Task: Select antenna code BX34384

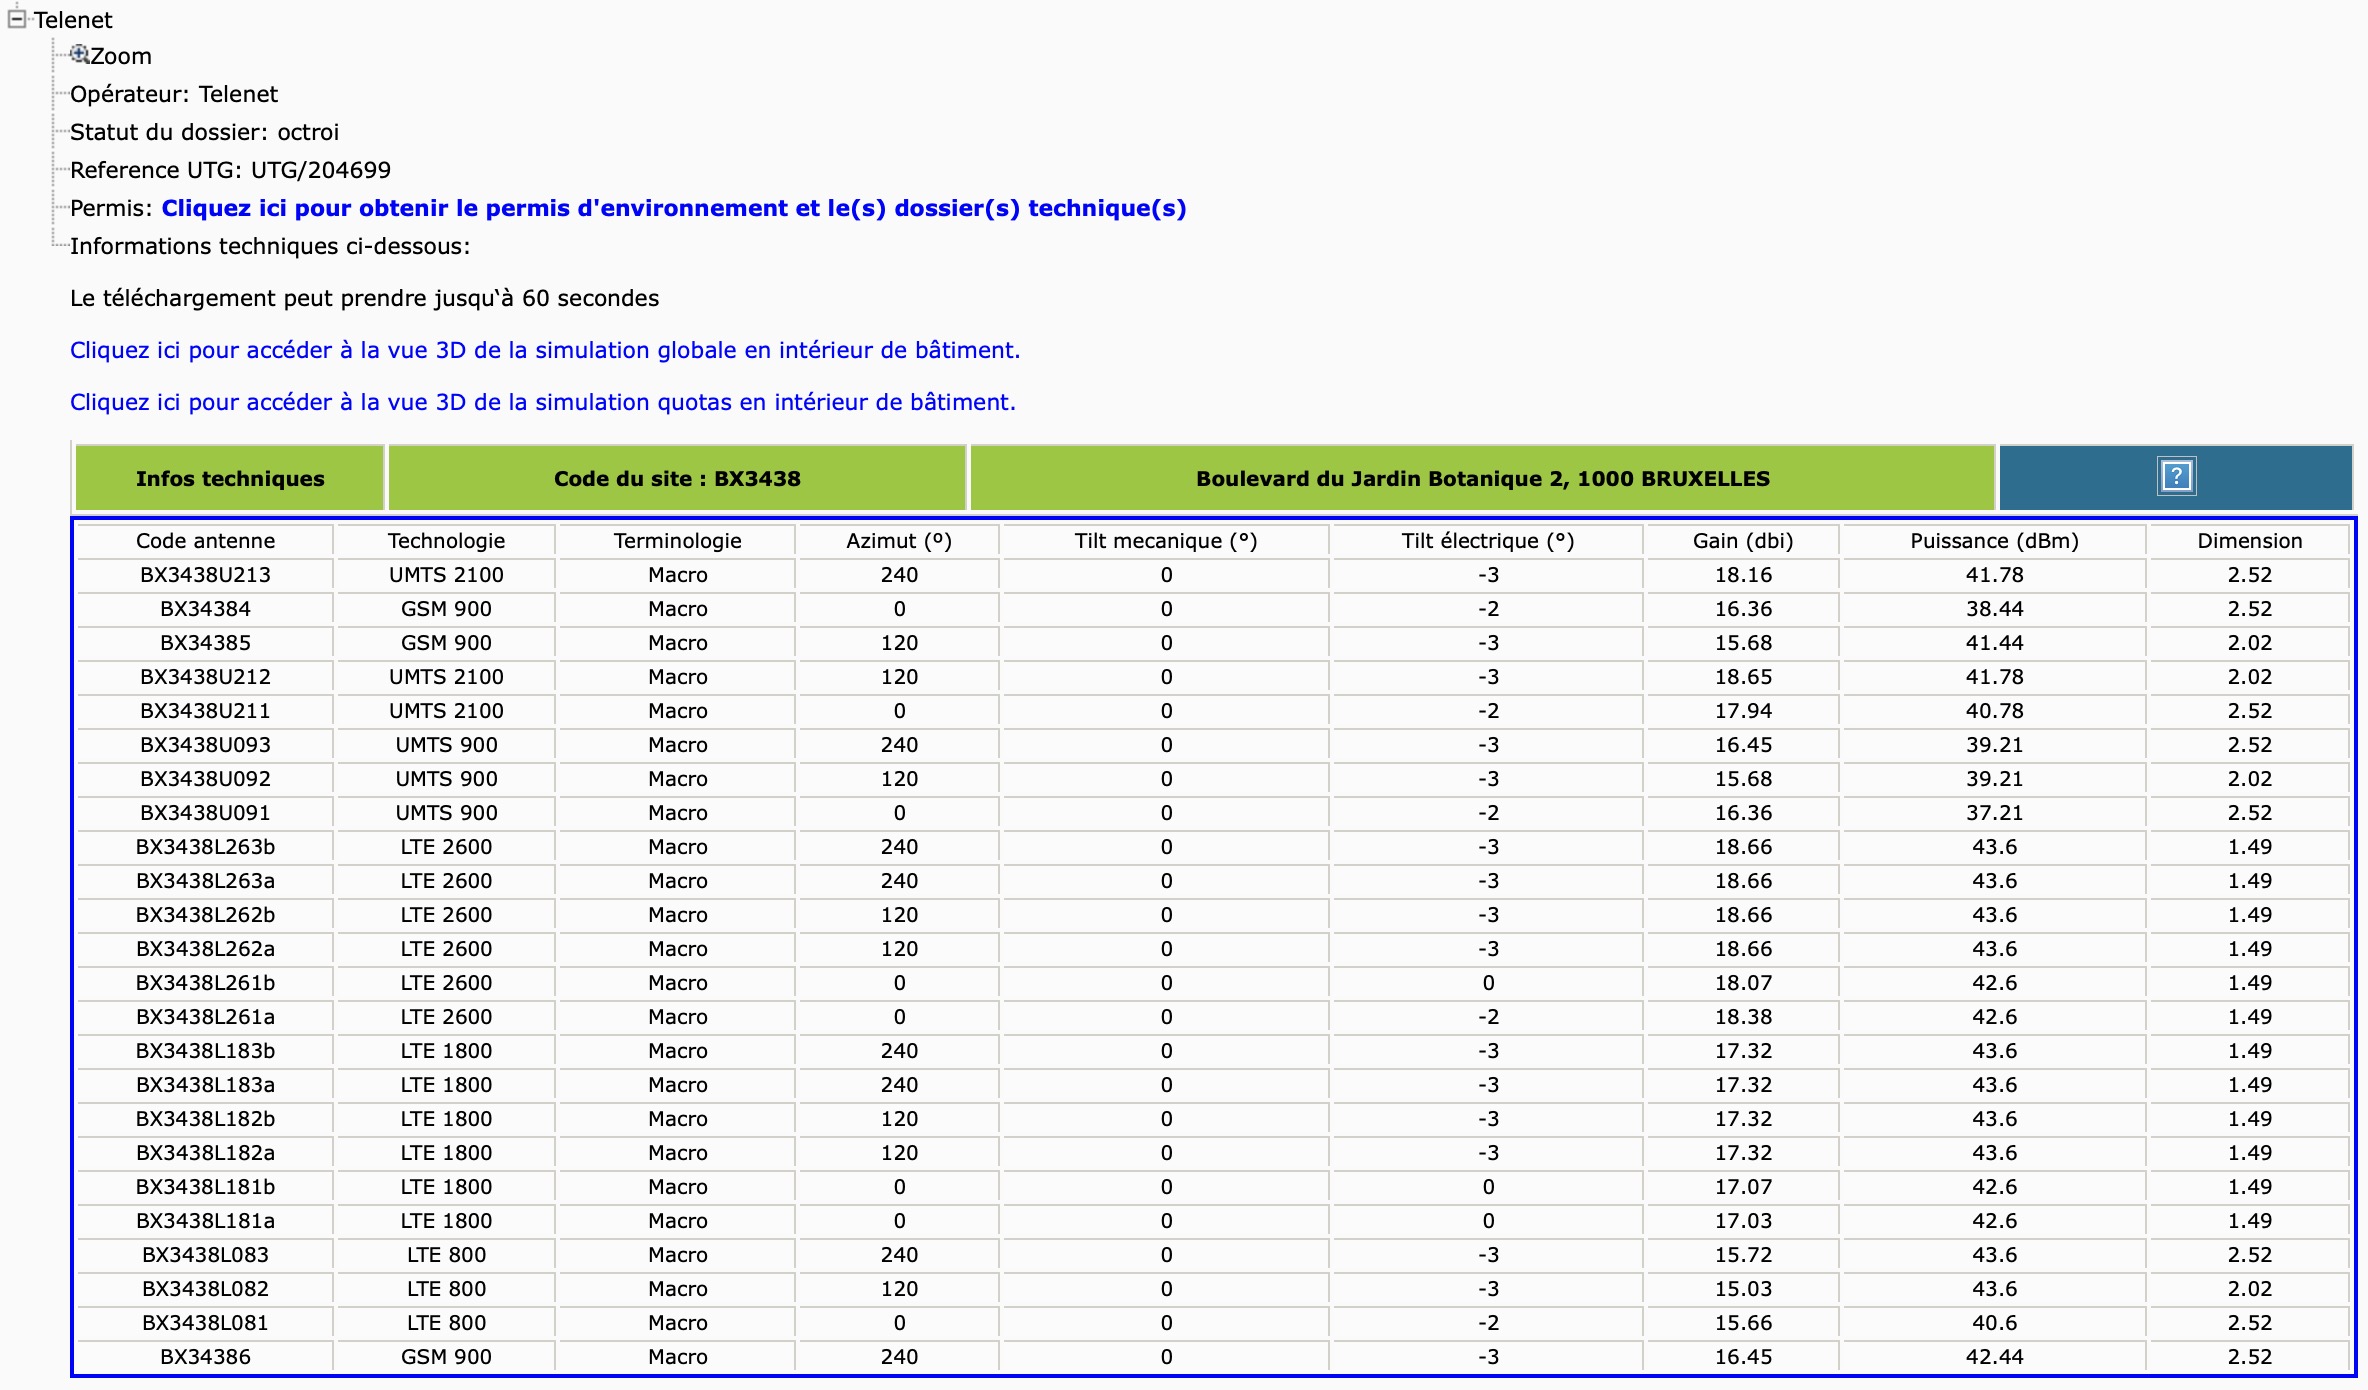Action: click(x=205, y=609)
